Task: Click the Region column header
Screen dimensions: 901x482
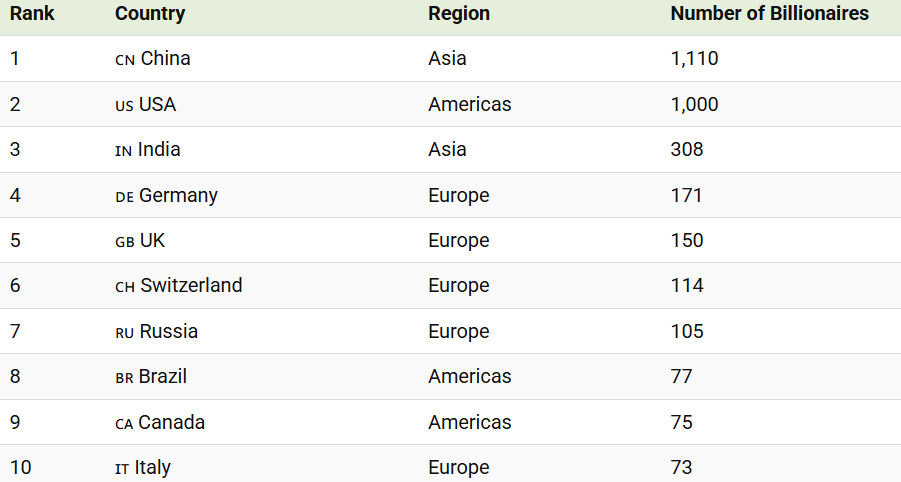Action: coord(459,13)
